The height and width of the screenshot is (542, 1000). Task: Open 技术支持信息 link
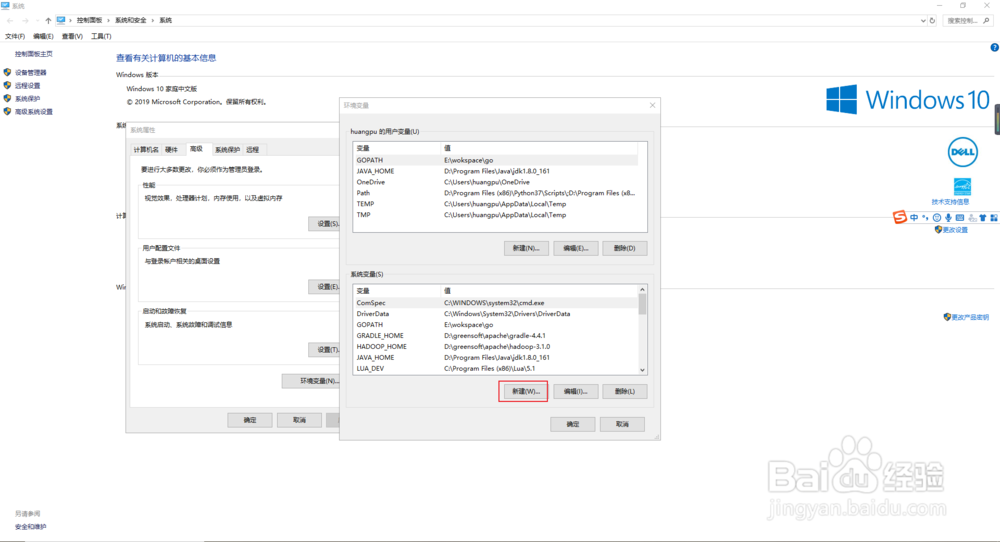950,201
